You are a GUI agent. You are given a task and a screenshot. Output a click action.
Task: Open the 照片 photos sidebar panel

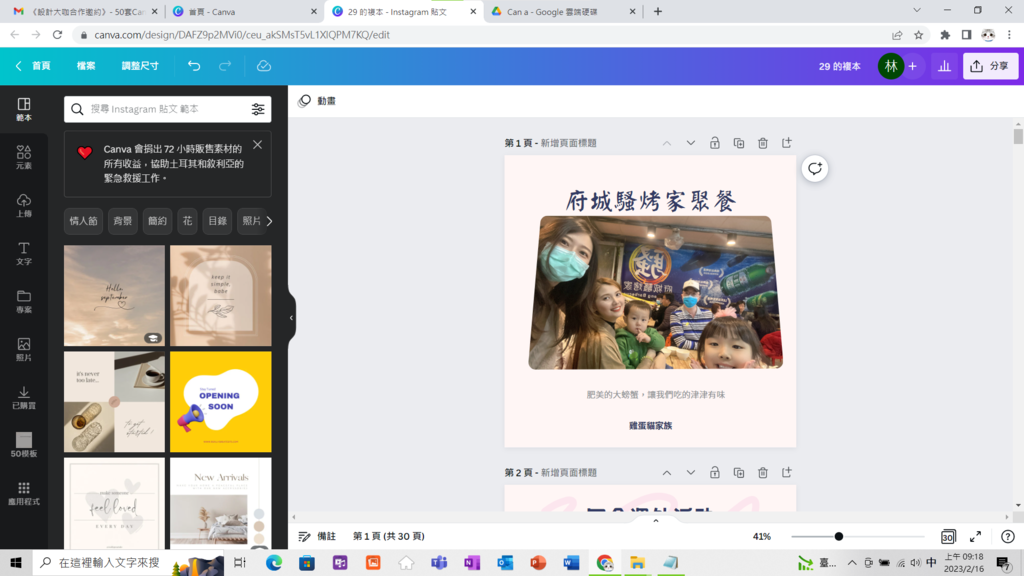point(24,349)
